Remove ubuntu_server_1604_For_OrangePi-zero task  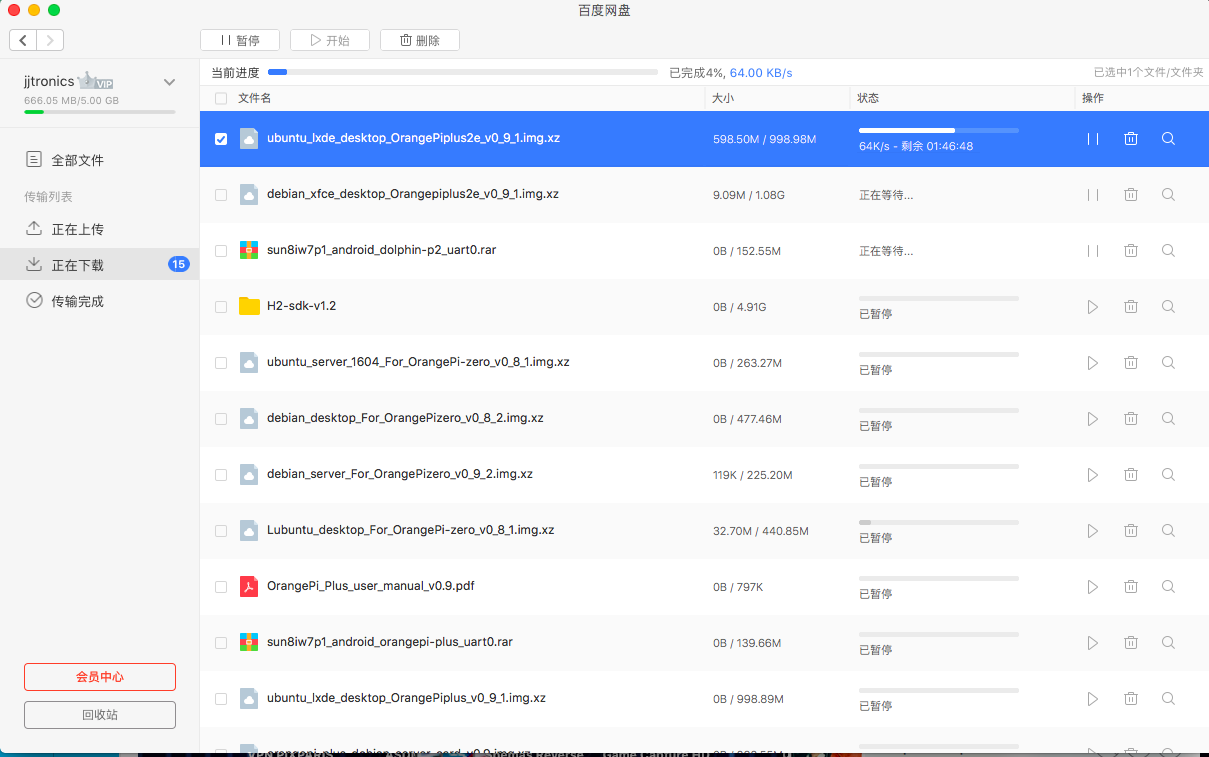(1131, 363)
